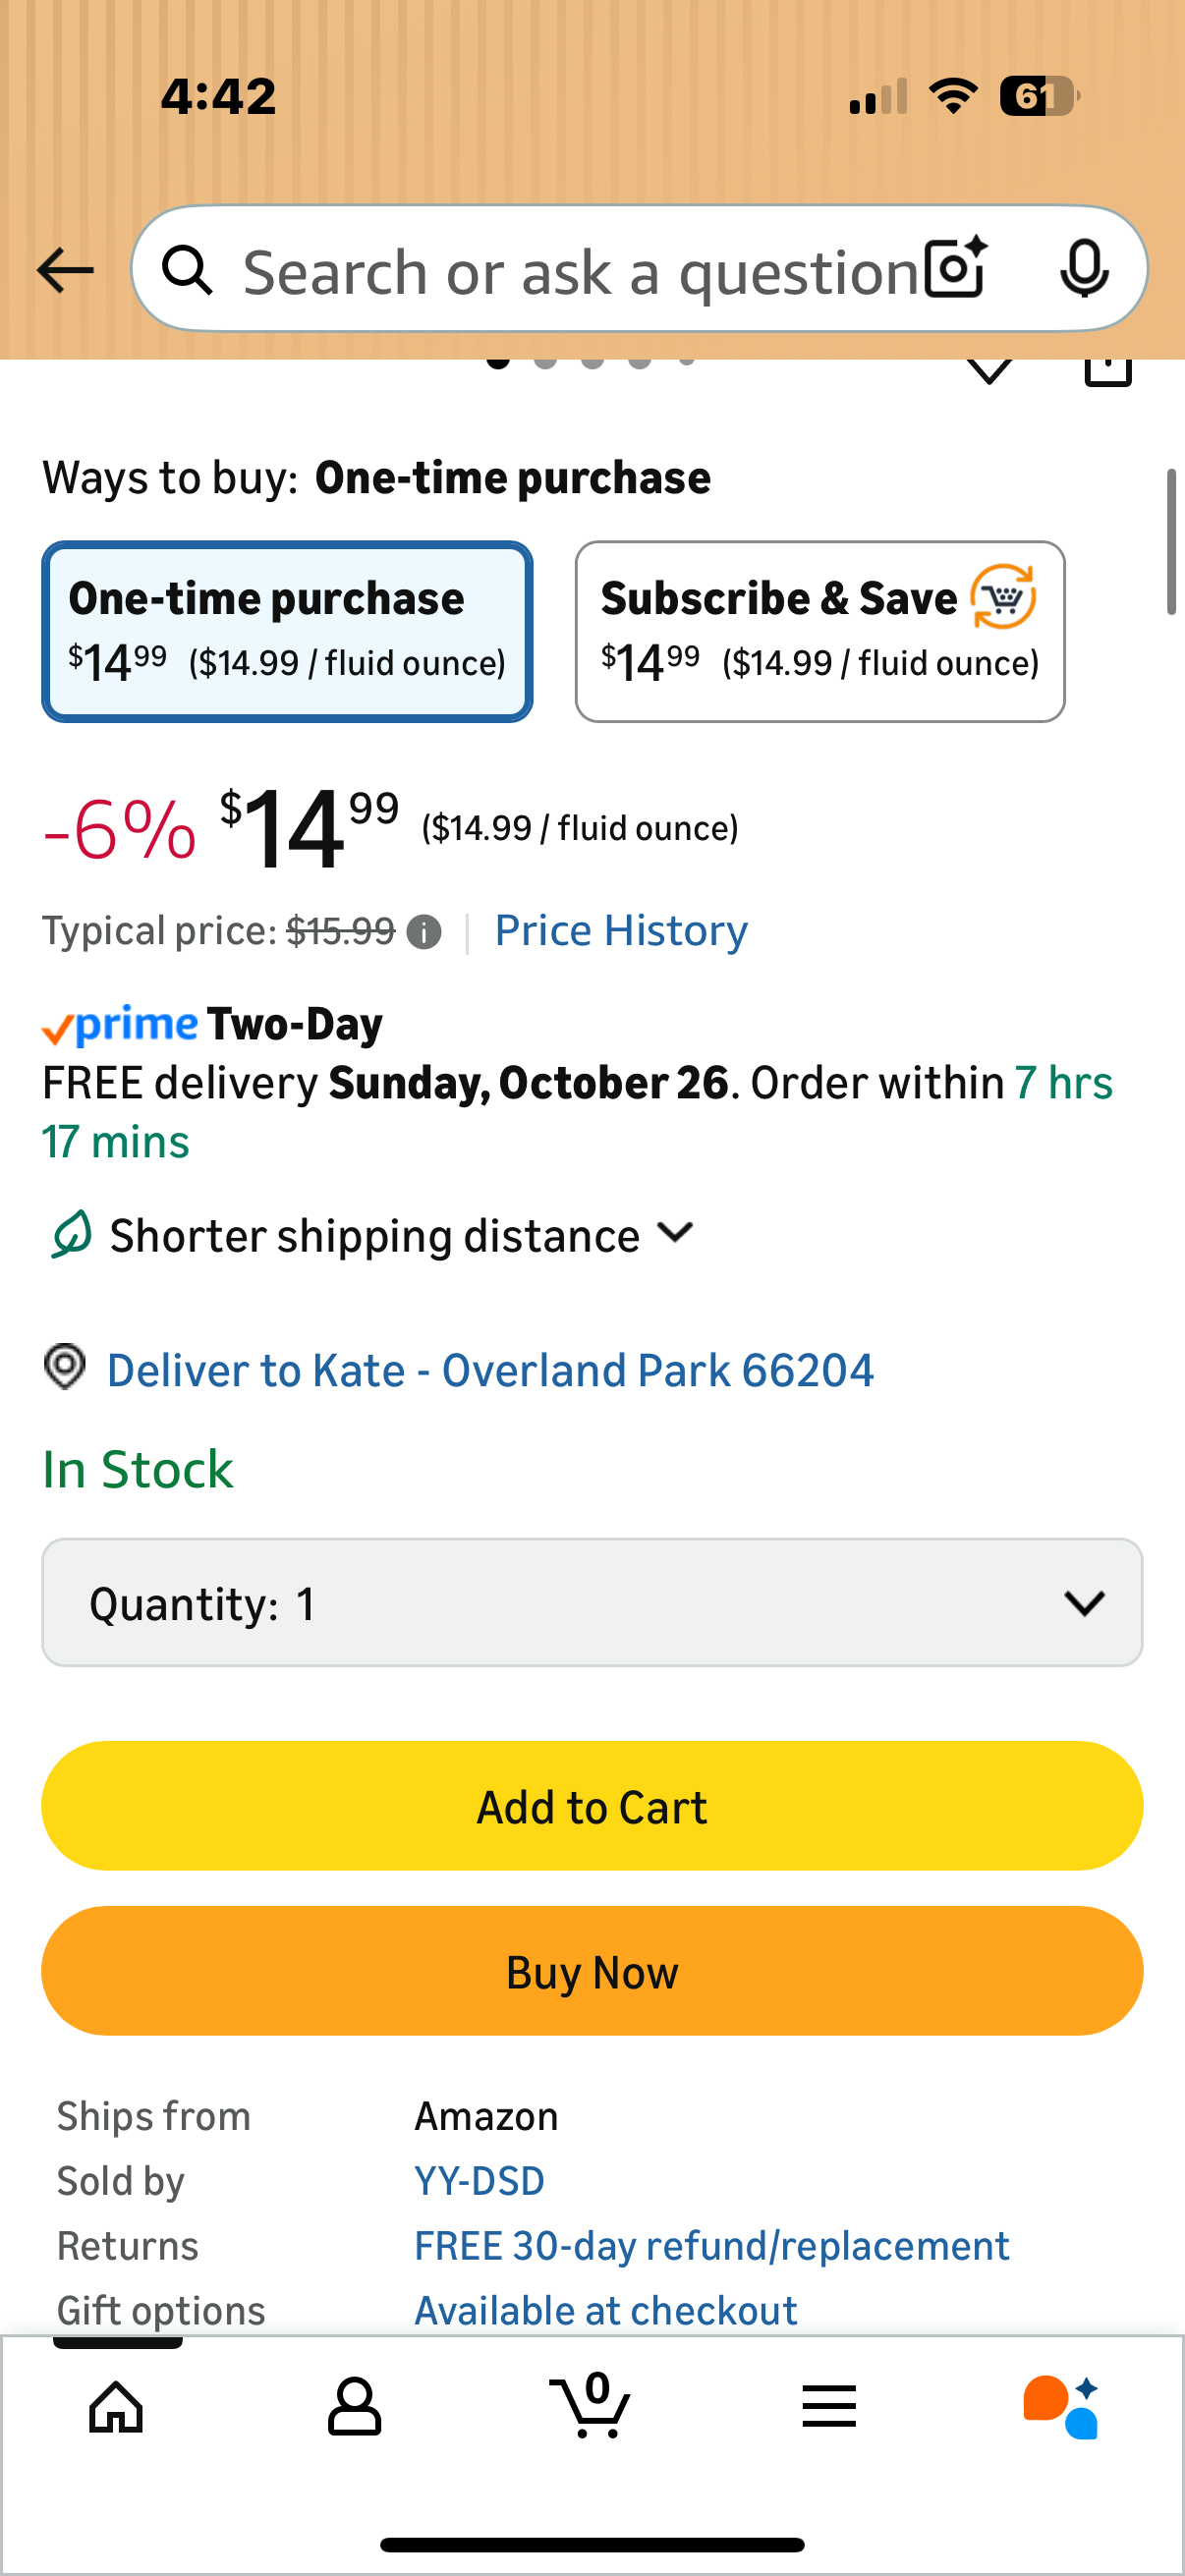
Task: Open the Price History link
Action: point(621,931)
